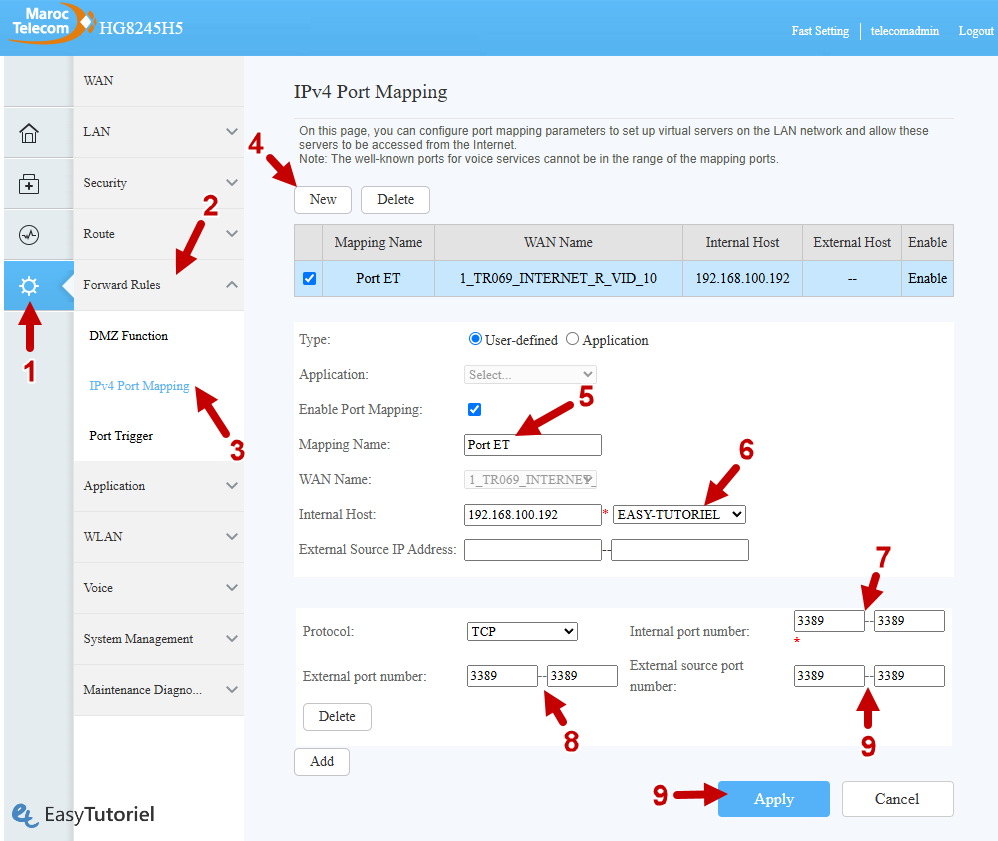This screenshot has width=998, height=841.
Task: Select the User-defined radio button
Action: click(475, 339)
